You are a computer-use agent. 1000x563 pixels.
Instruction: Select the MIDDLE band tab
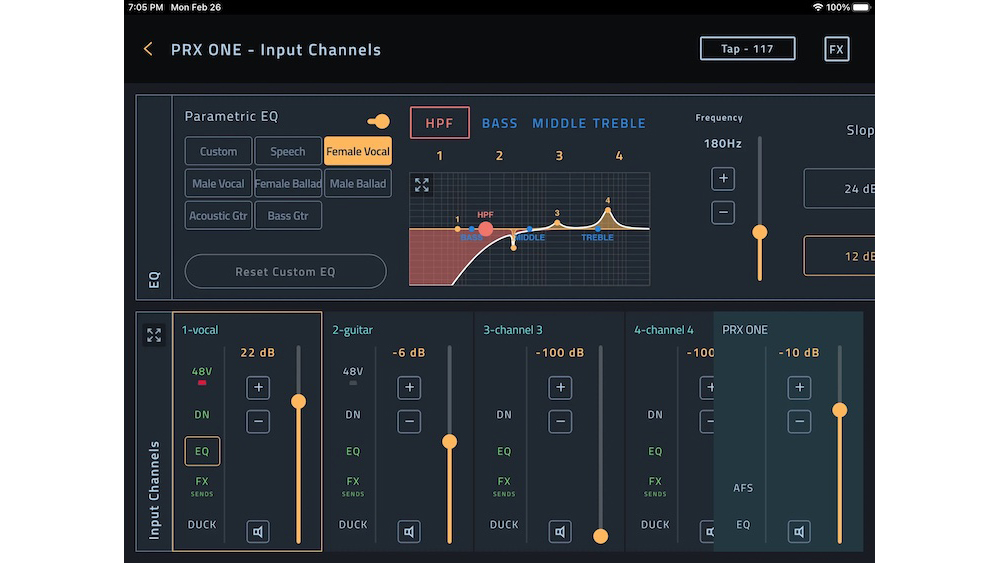(559, 123)
